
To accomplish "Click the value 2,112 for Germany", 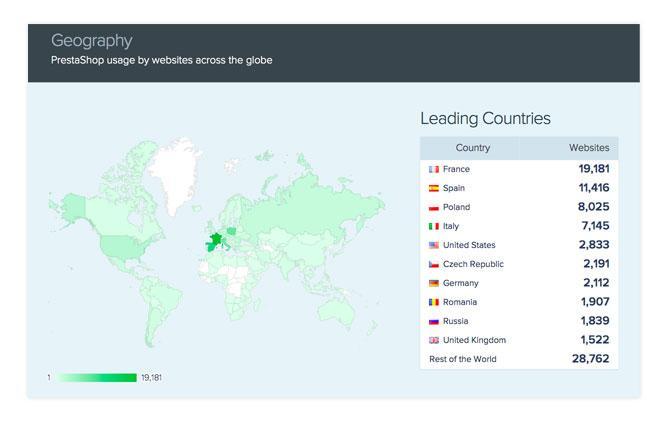I will (596, 283).
